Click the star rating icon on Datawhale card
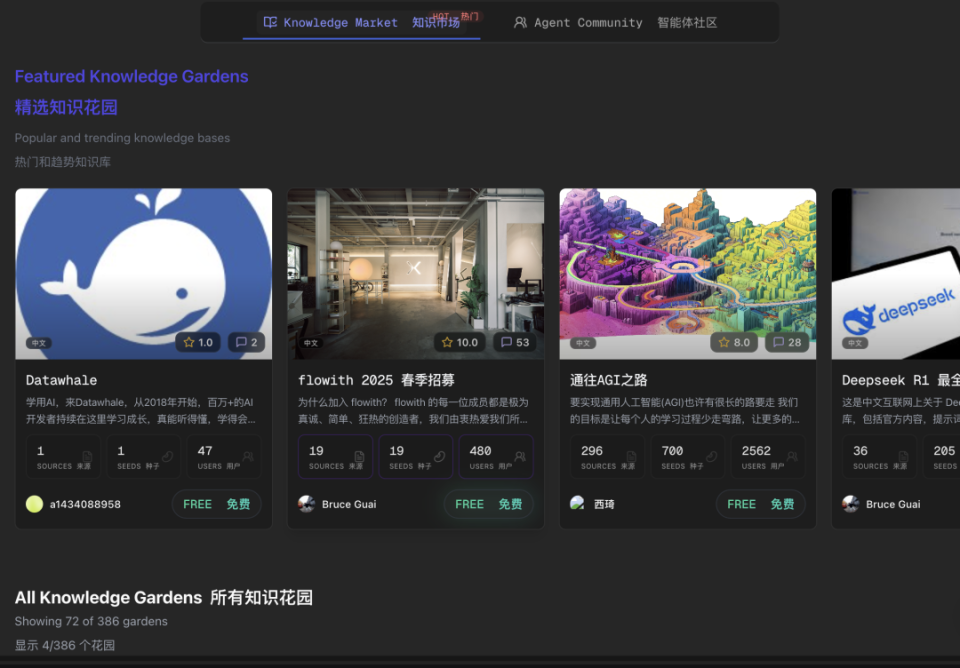Screen dimensions: 960x668 pos(188,341)
